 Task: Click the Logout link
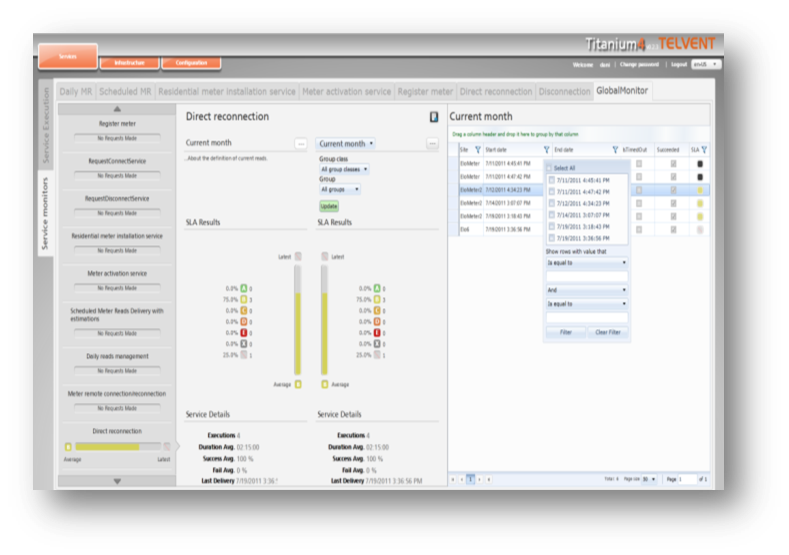tap(679, 64)
